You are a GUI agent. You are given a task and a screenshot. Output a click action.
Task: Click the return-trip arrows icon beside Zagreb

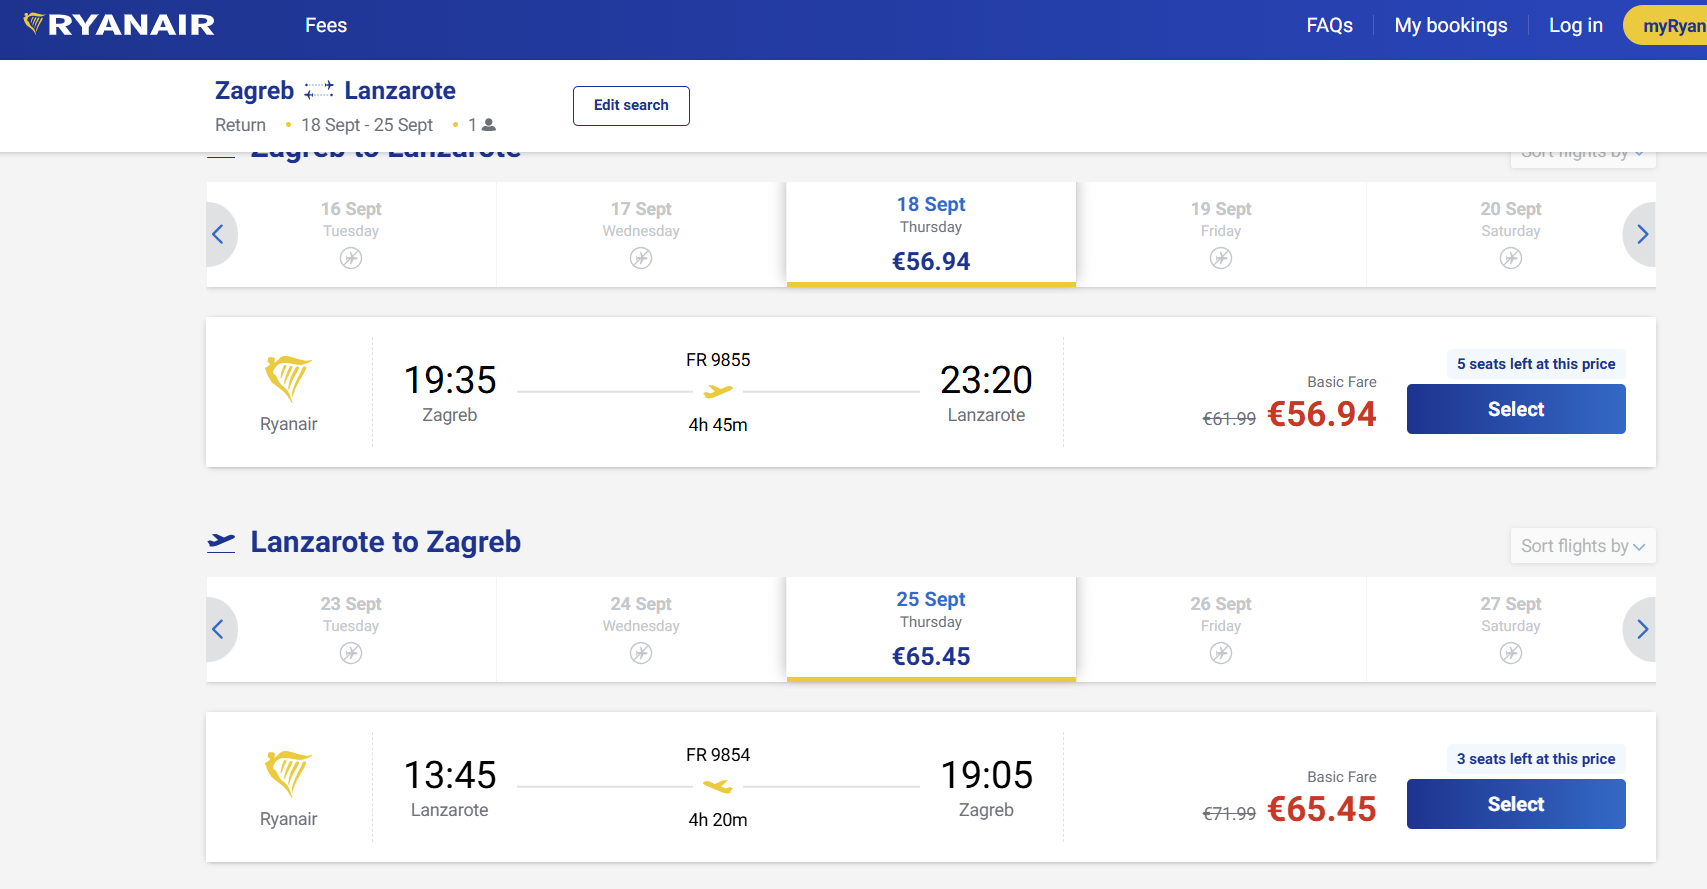click(x=319, y=91)
